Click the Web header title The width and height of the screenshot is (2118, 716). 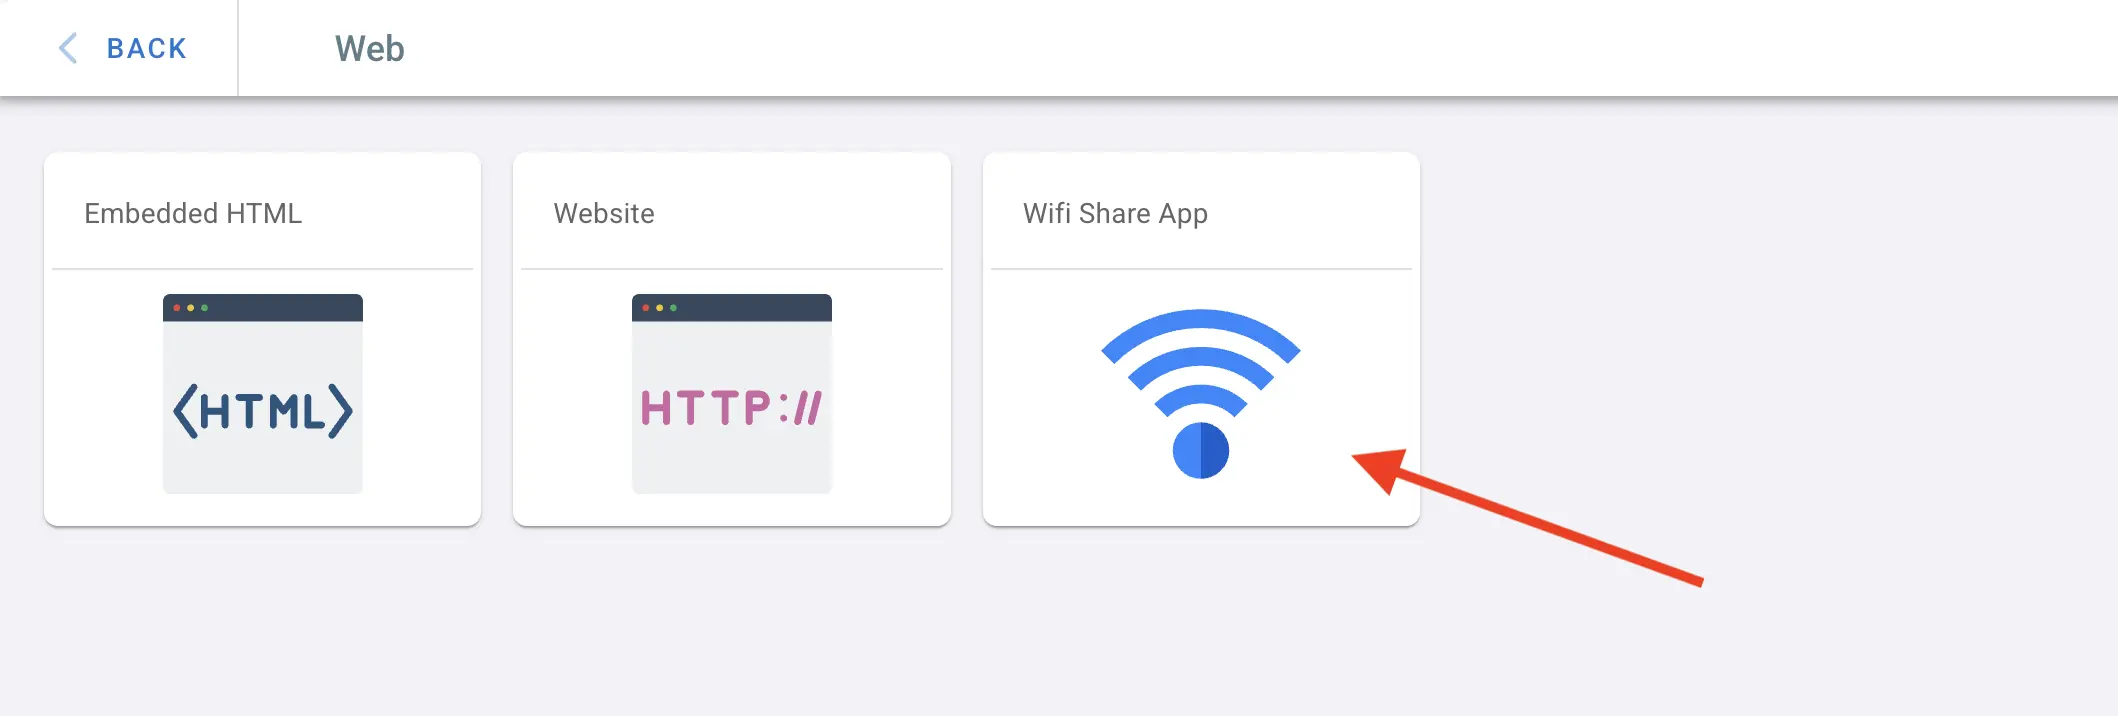point(369,47)
